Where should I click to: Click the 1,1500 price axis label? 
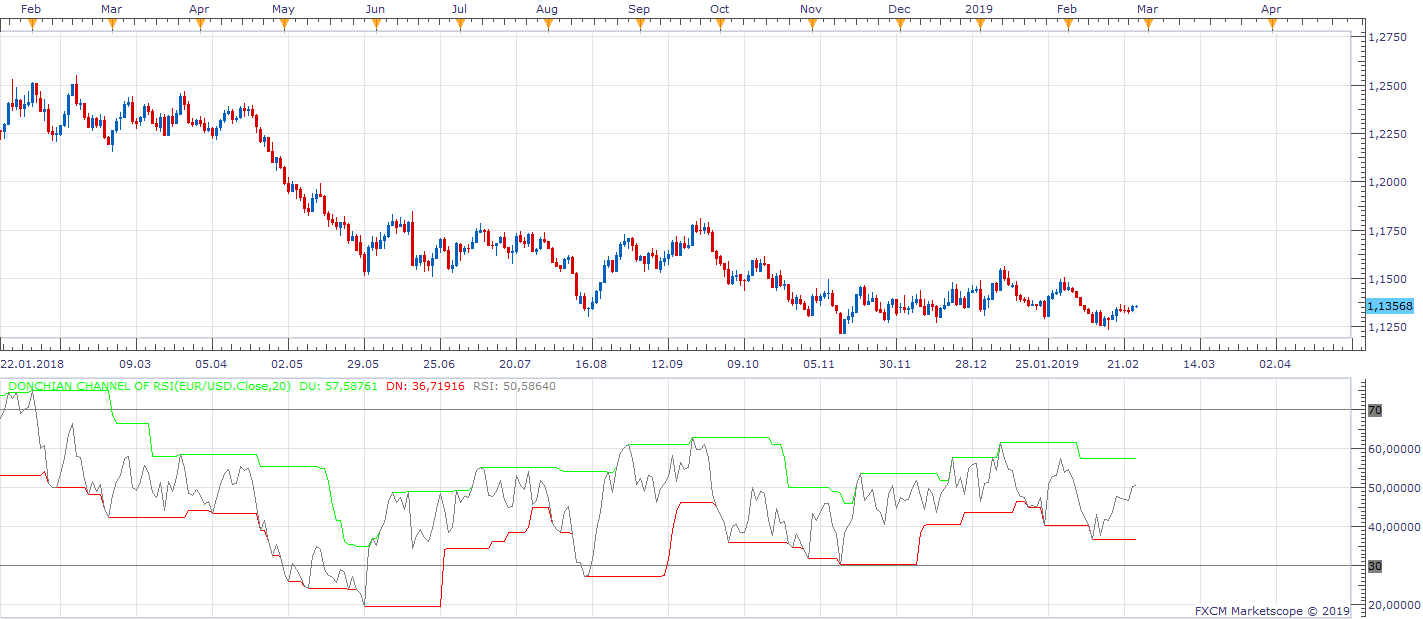(x=1387, y=278)
